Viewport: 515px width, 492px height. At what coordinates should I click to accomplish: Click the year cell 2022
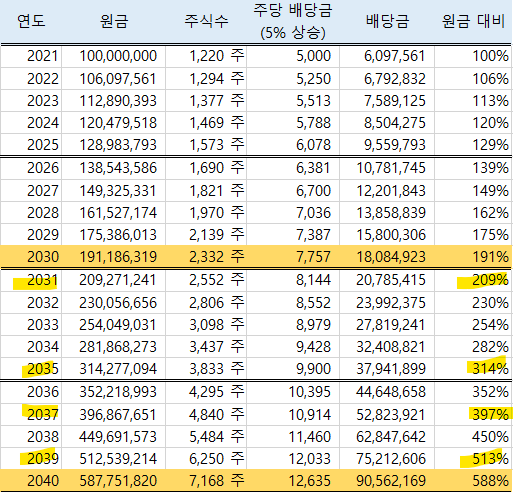click(x=43, y=79)
